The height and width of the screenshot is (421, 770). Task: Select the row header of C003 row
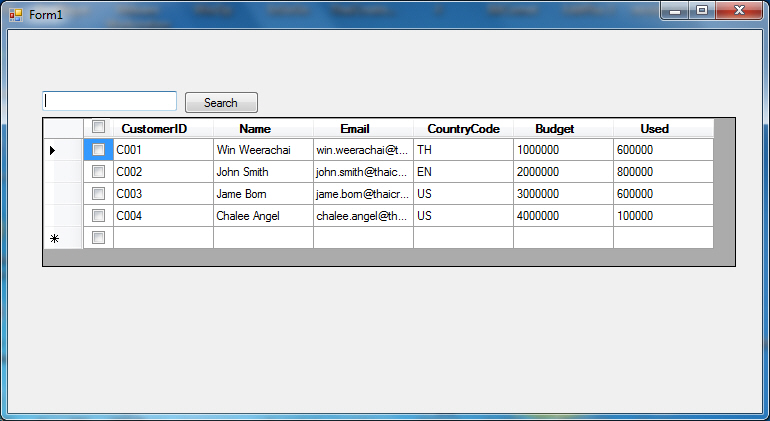pos(63,194)
